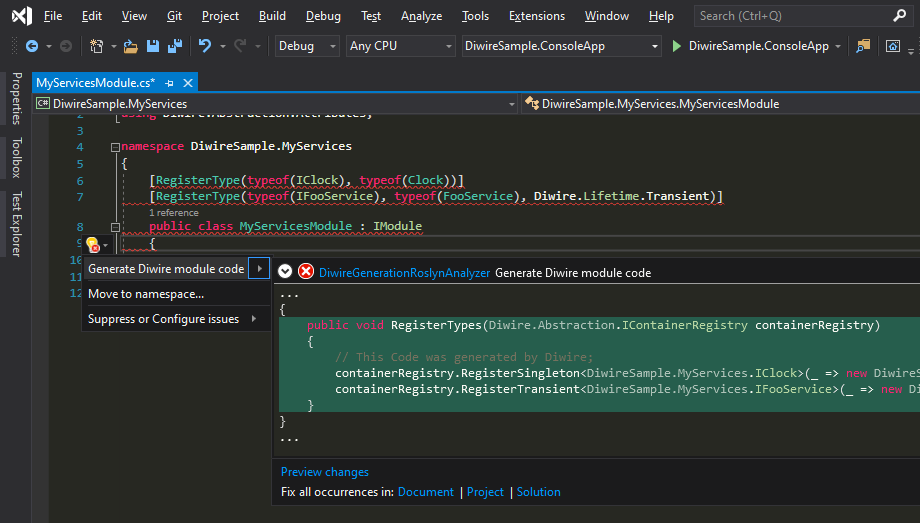Viewport: 920px width, 523px height.
Task: Close the MyServicesModule.cs tab
Action: [188, 83]
